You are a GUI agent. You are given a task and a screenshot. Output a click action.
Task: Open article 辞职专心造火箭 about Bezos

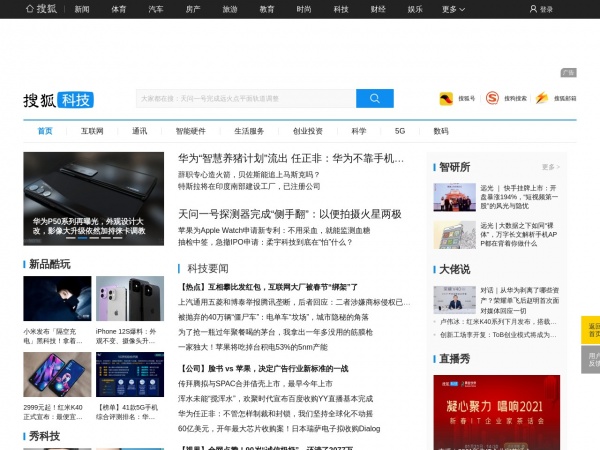pos(249,174)
